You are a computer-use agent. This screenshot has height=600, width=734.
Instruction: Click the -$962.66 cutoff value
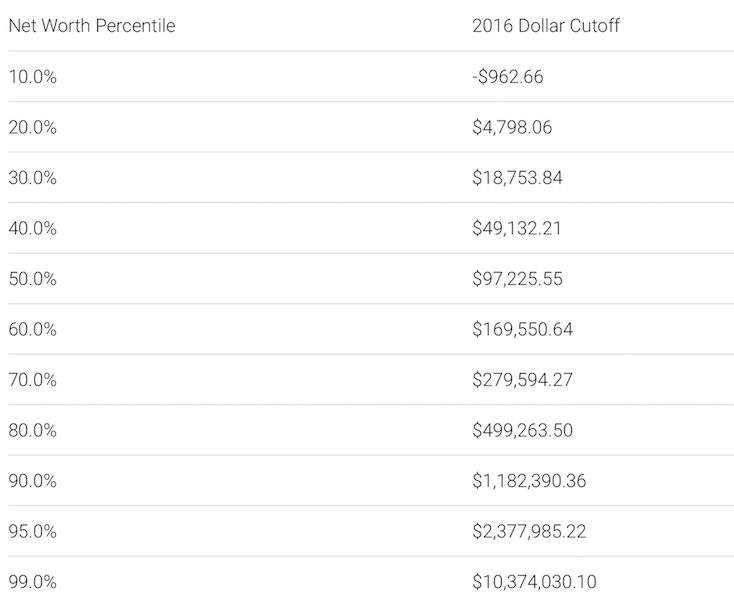point(507,77)
